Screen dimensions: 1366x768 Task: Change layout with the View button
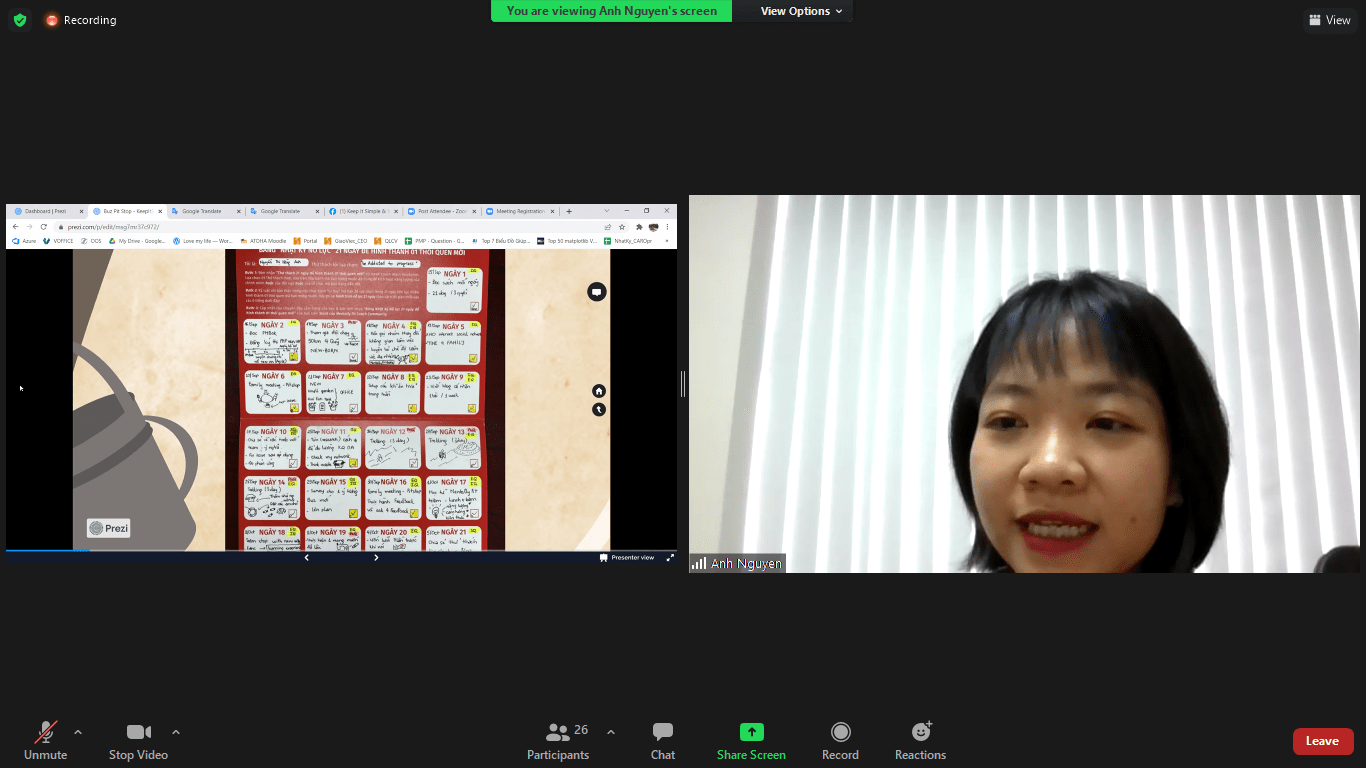pos(1330,20)
